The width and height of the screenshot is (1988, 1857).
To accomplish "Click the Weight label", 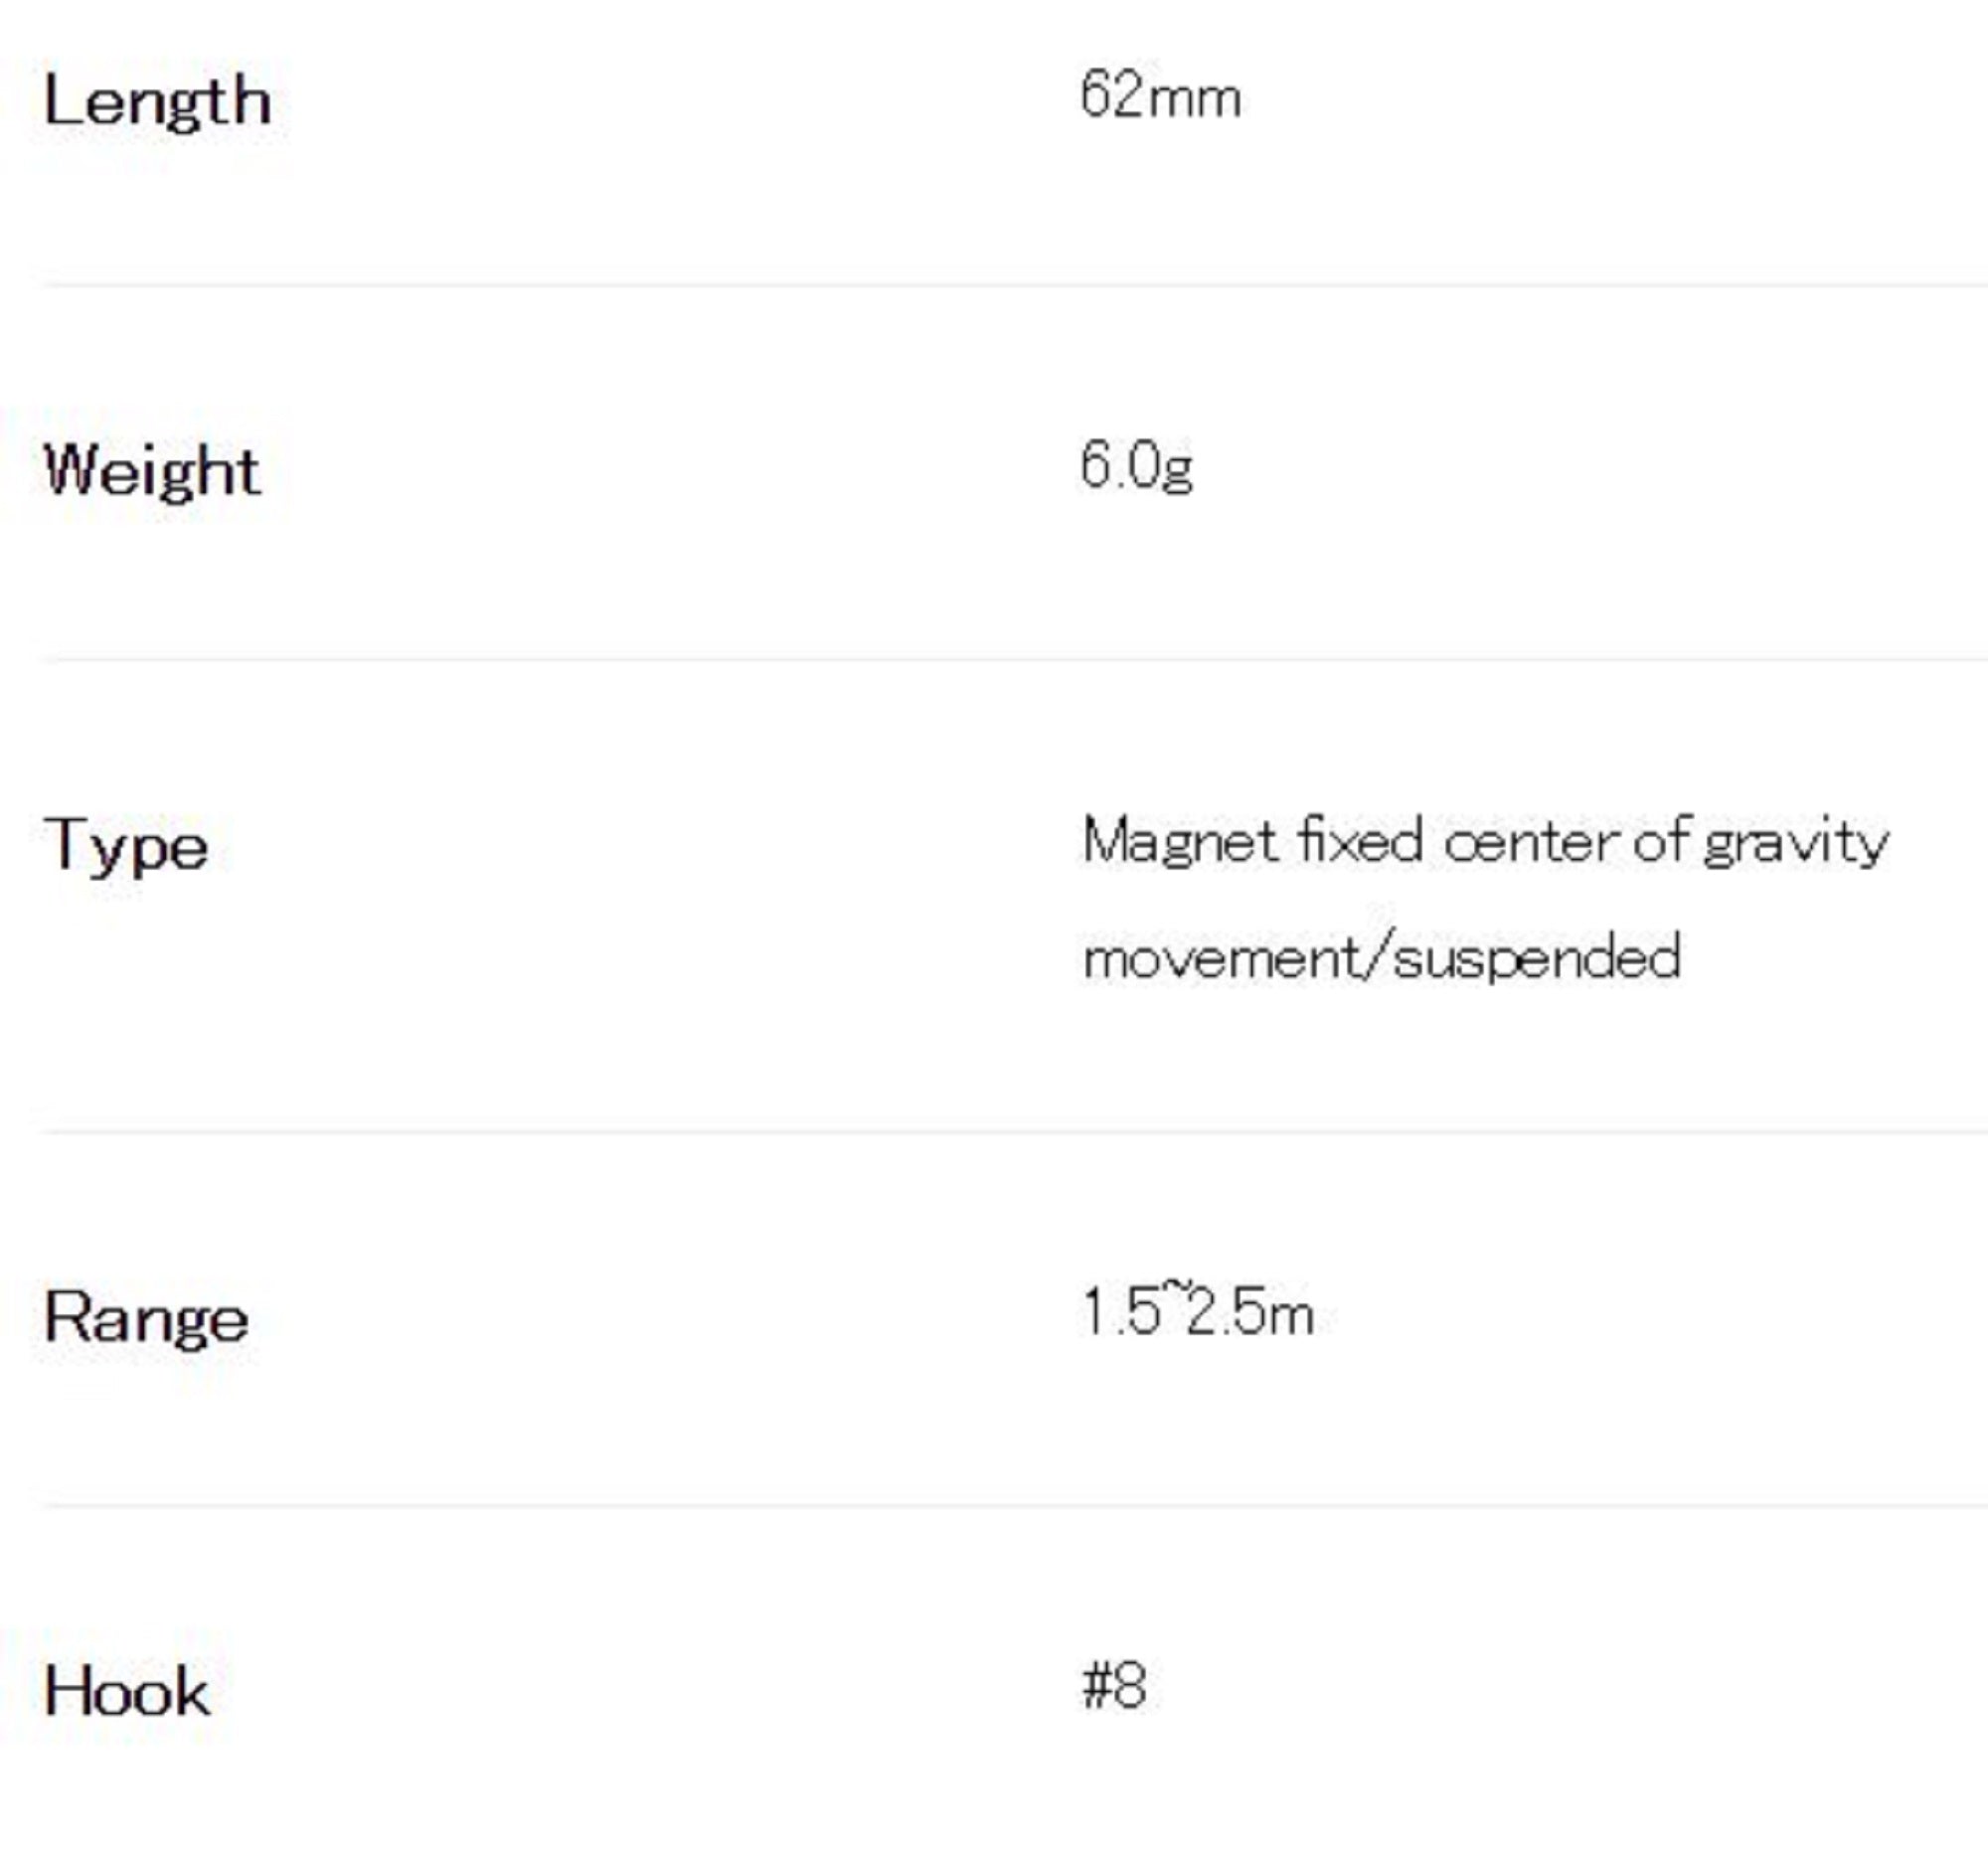I will [152, 470].
